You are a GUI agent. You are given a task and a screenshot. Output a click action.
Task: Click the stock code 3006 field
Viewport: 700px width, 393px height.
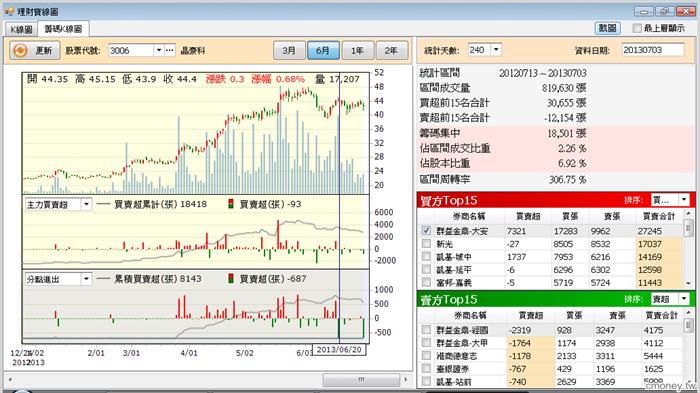(x=130, y=50)
